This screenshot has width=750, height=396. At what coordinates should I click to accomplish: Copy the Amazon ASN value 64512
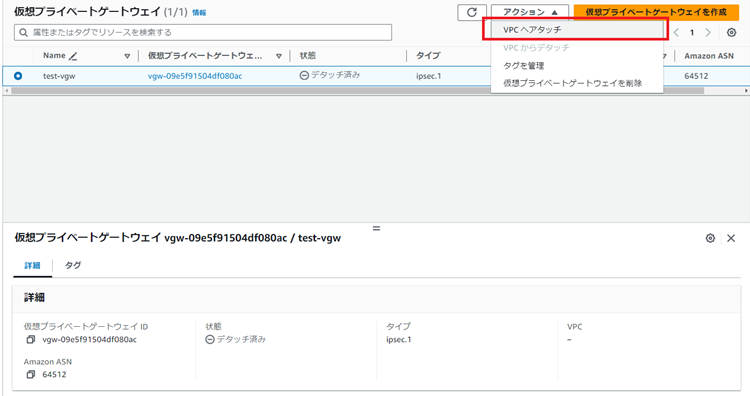(31, 374)
